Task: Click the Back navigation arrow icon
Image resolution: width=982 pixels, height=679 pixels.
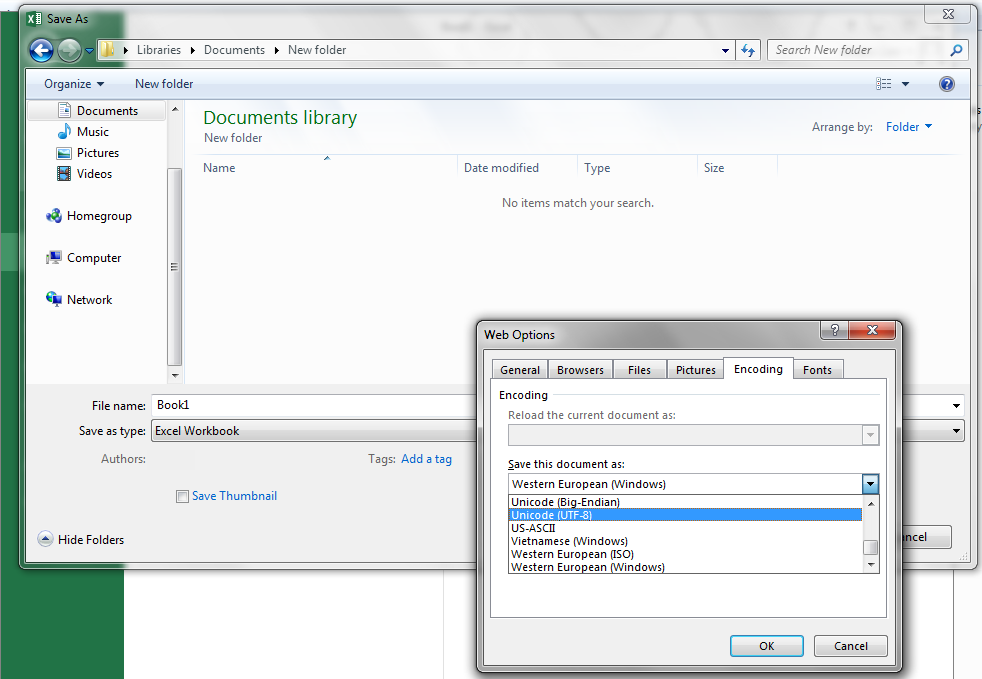Action: [x=41, y=50]
